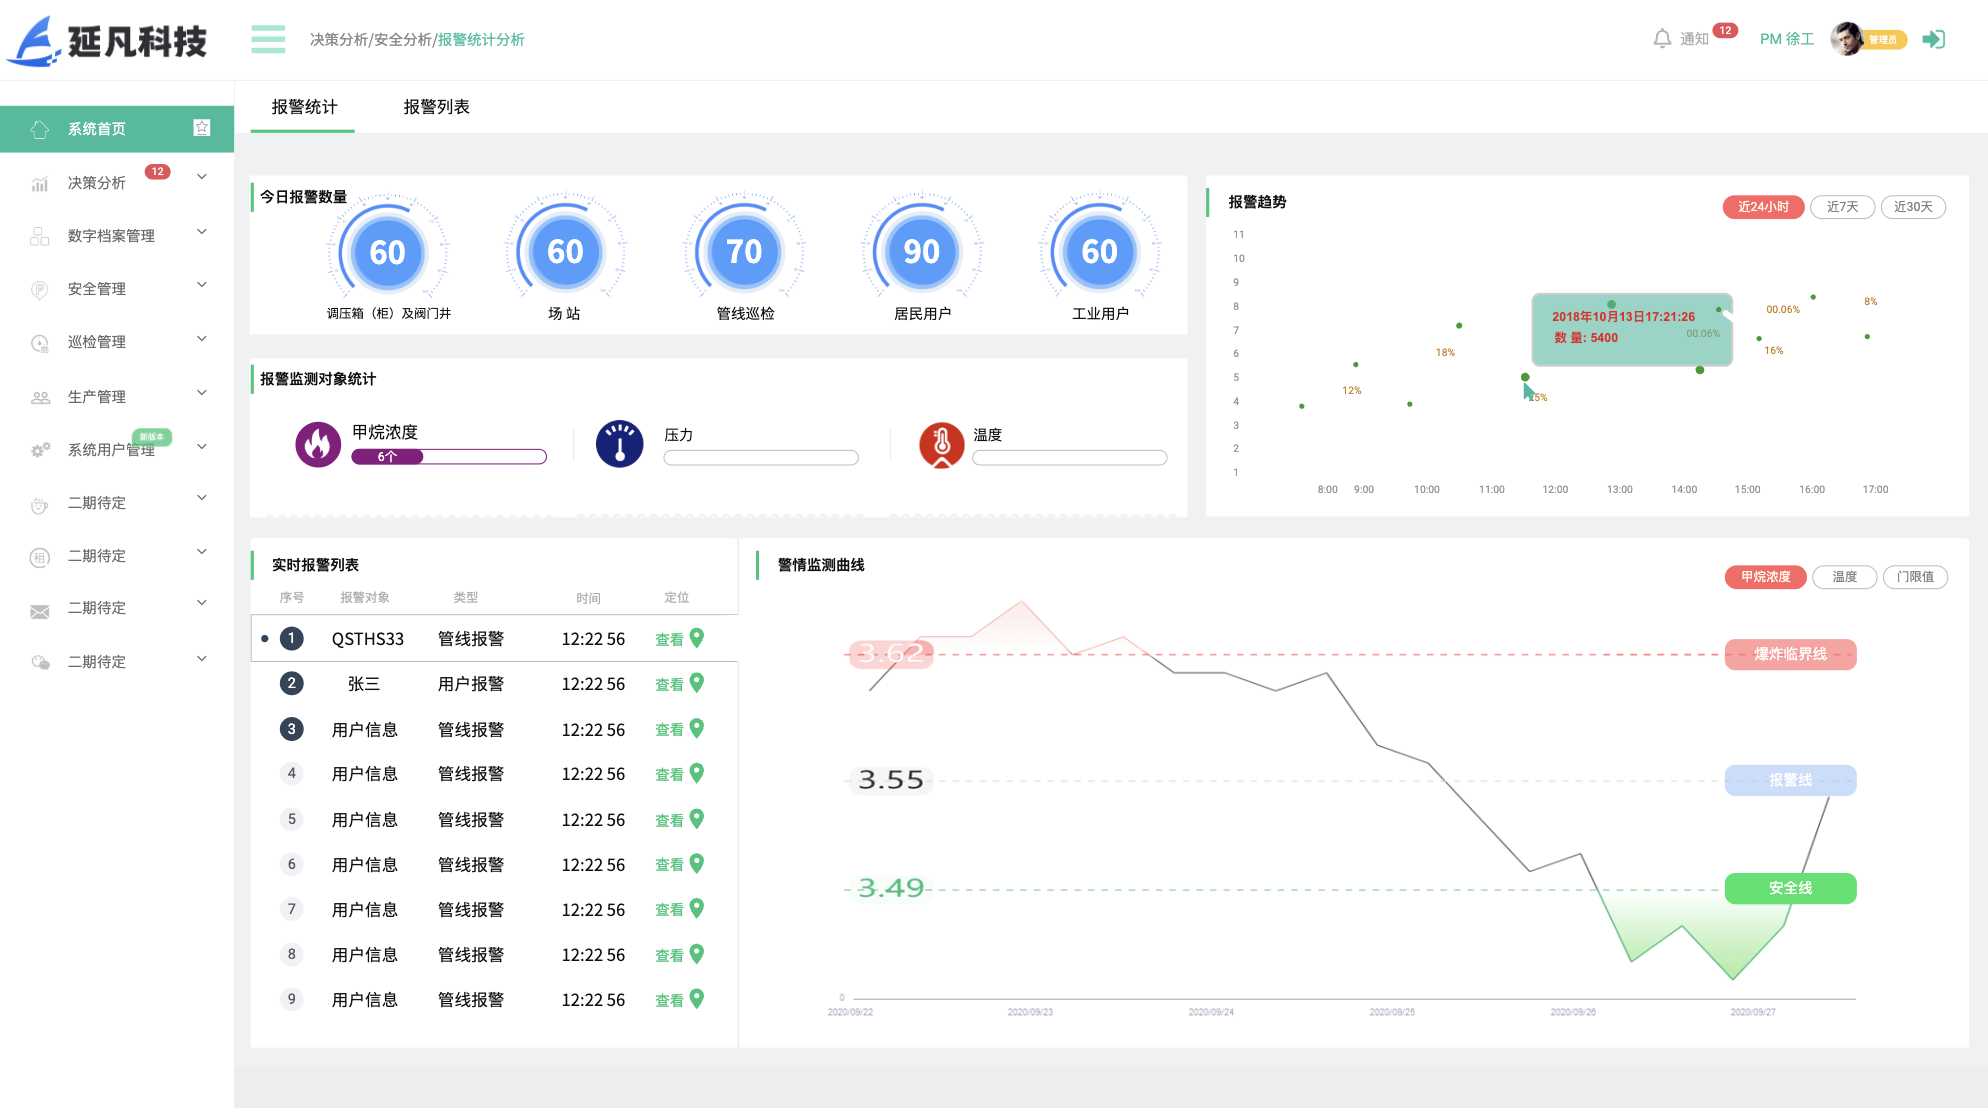Expand the 决策分析 sidebar menu
1988x1108 pixels.
coord(97,182)
